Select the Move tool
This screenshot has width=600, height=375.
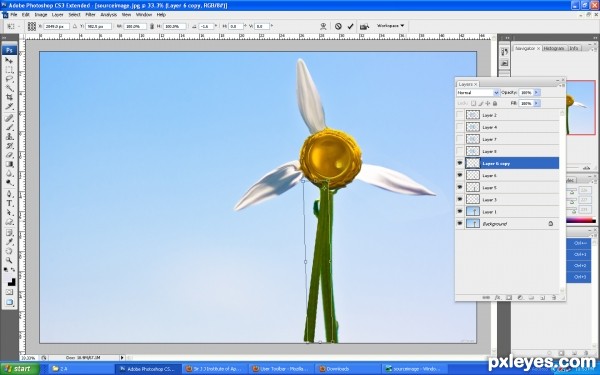pos(9,60)
